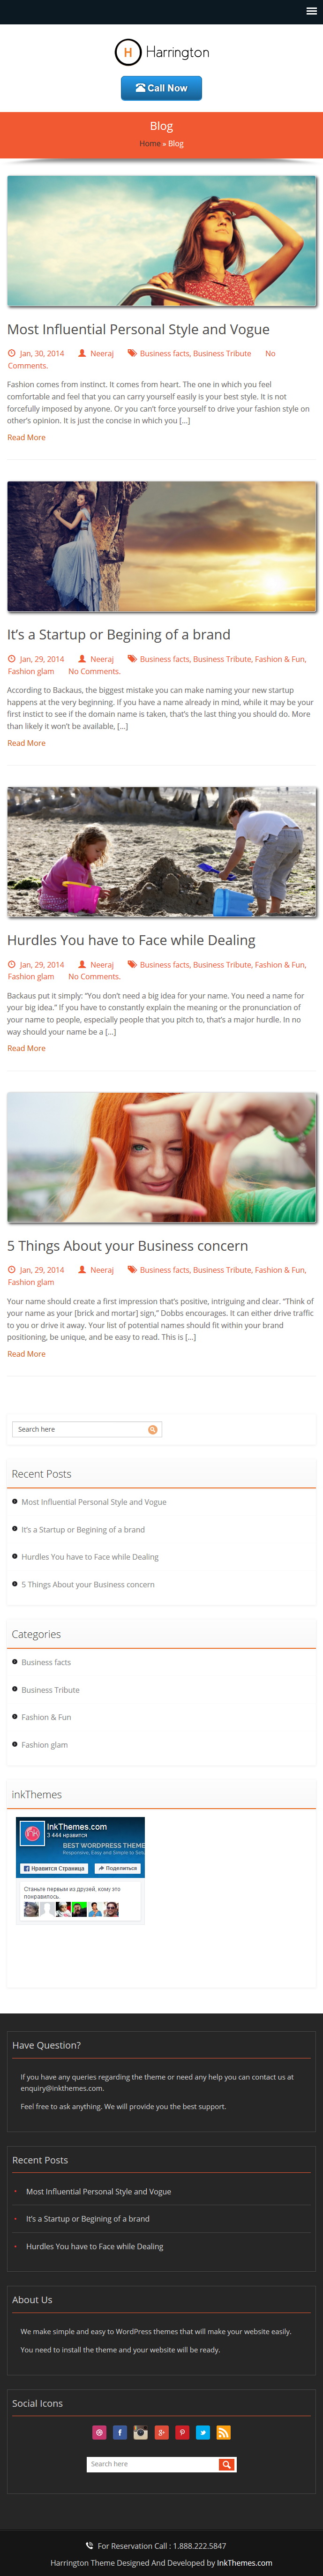This screenshot has height=2576, width=323.
Task: Open Pinterest social icon in footer
Action: pyautogui.click(x=182, y=2433)
